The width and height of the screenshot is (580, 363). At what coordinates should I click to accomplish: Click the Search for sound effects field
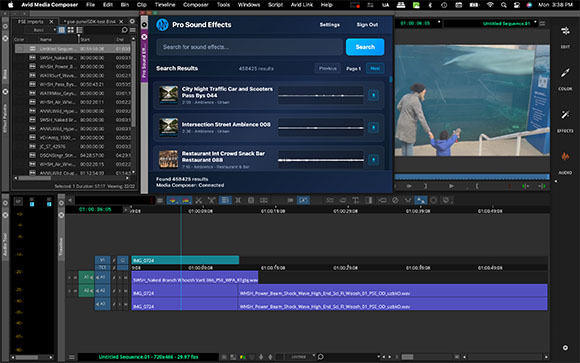(250, 47)
